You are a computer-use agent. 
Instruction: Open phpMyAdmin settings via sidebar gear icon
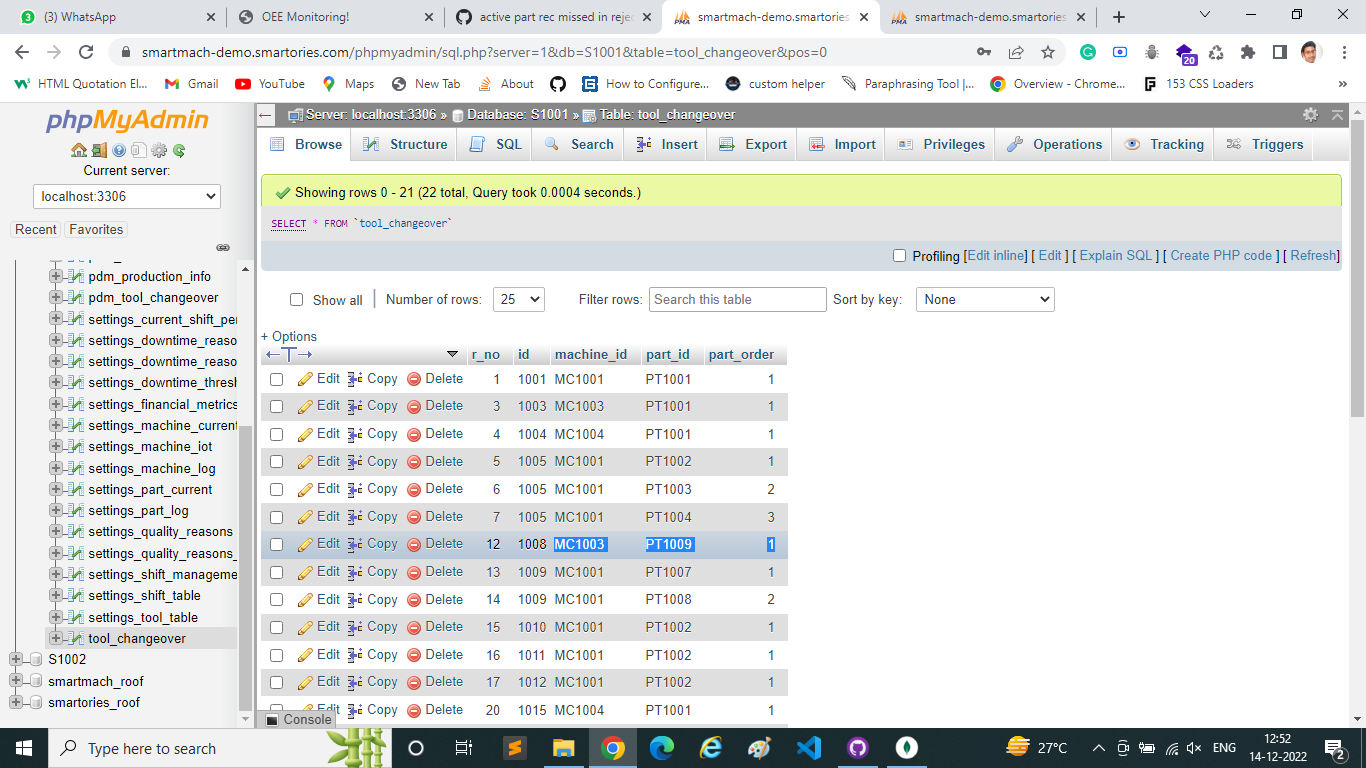159,152
